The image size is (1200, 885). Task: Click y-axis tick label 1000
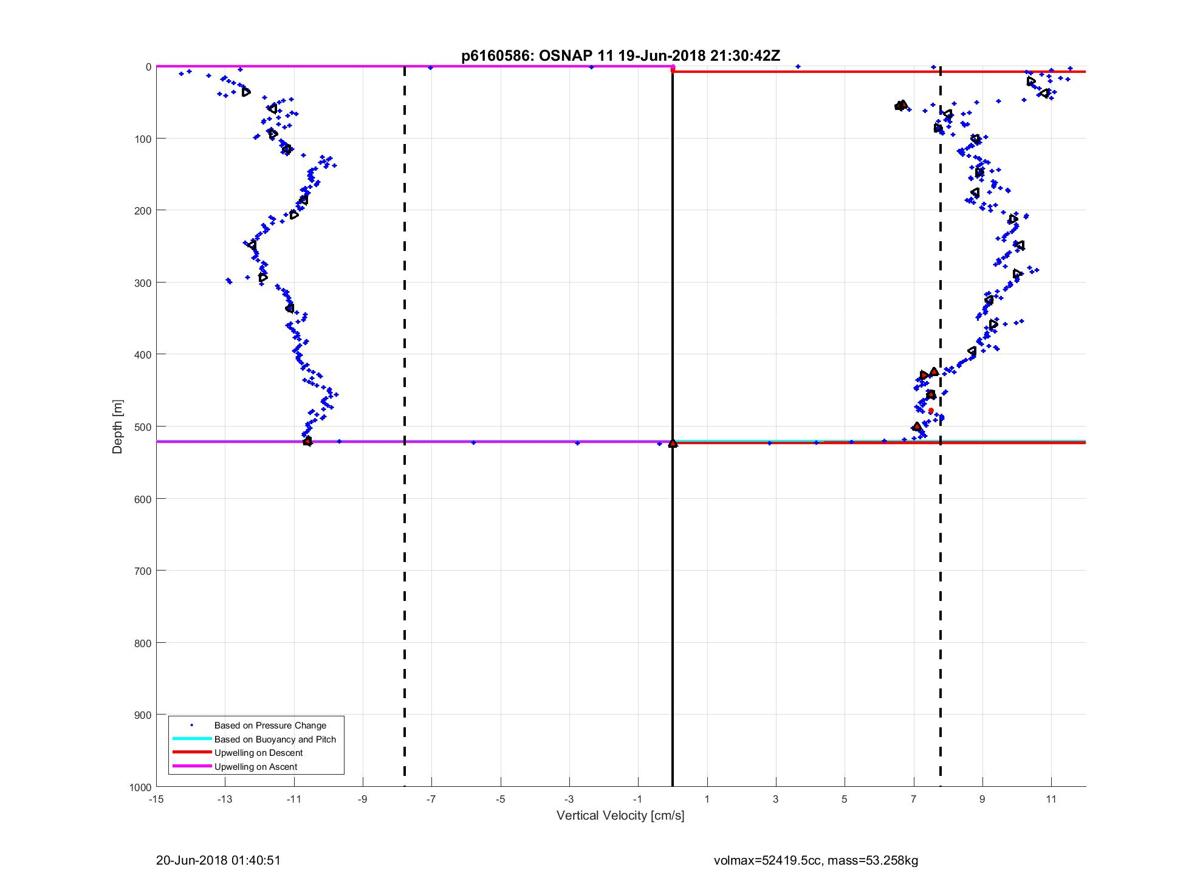[x=138, y=786]
